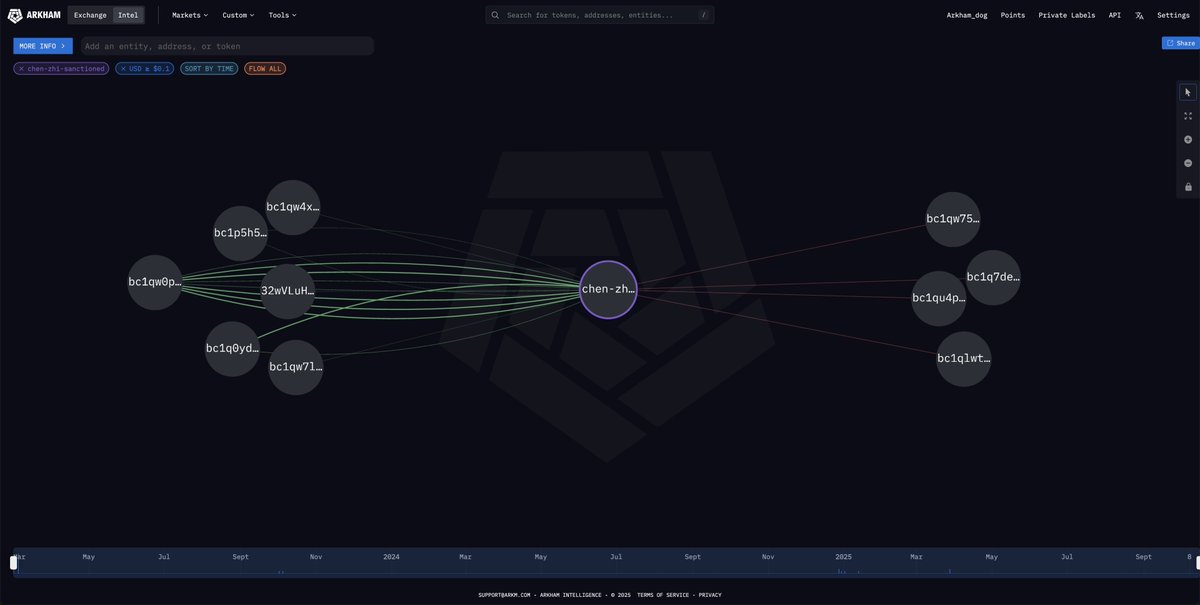Click the support@arkm.com footer link
1200x605 pixels.
(x=506, y=595)
